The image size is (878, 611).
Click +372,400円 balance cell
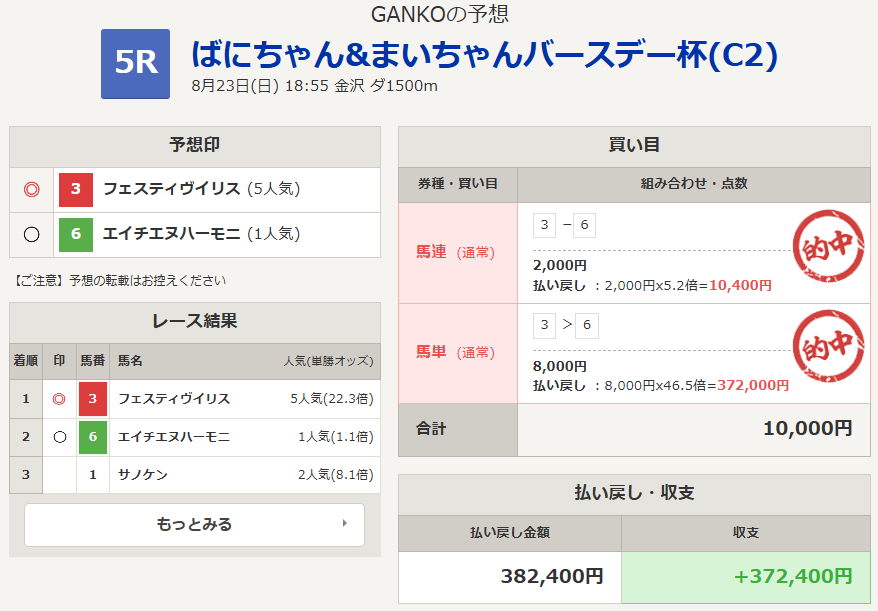coord(746,577)
